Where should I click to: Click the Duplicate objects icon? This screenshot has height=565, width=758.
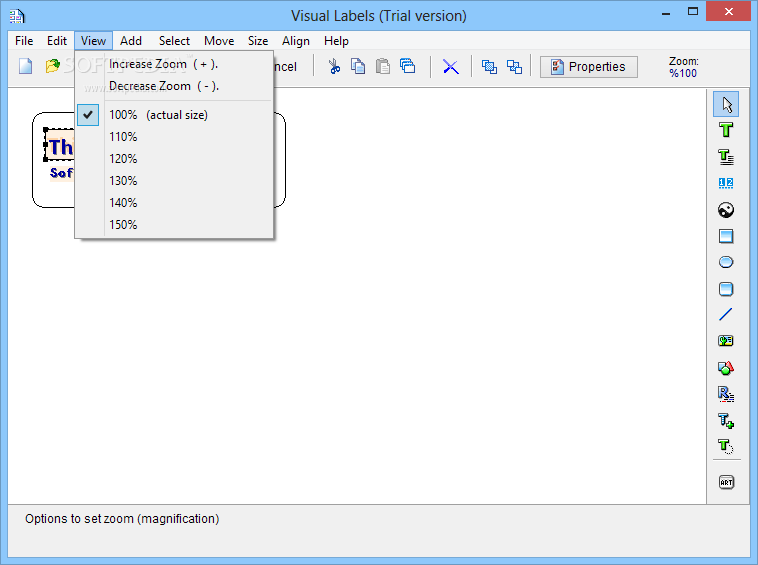pyautogui.click(x=408, y=66)
